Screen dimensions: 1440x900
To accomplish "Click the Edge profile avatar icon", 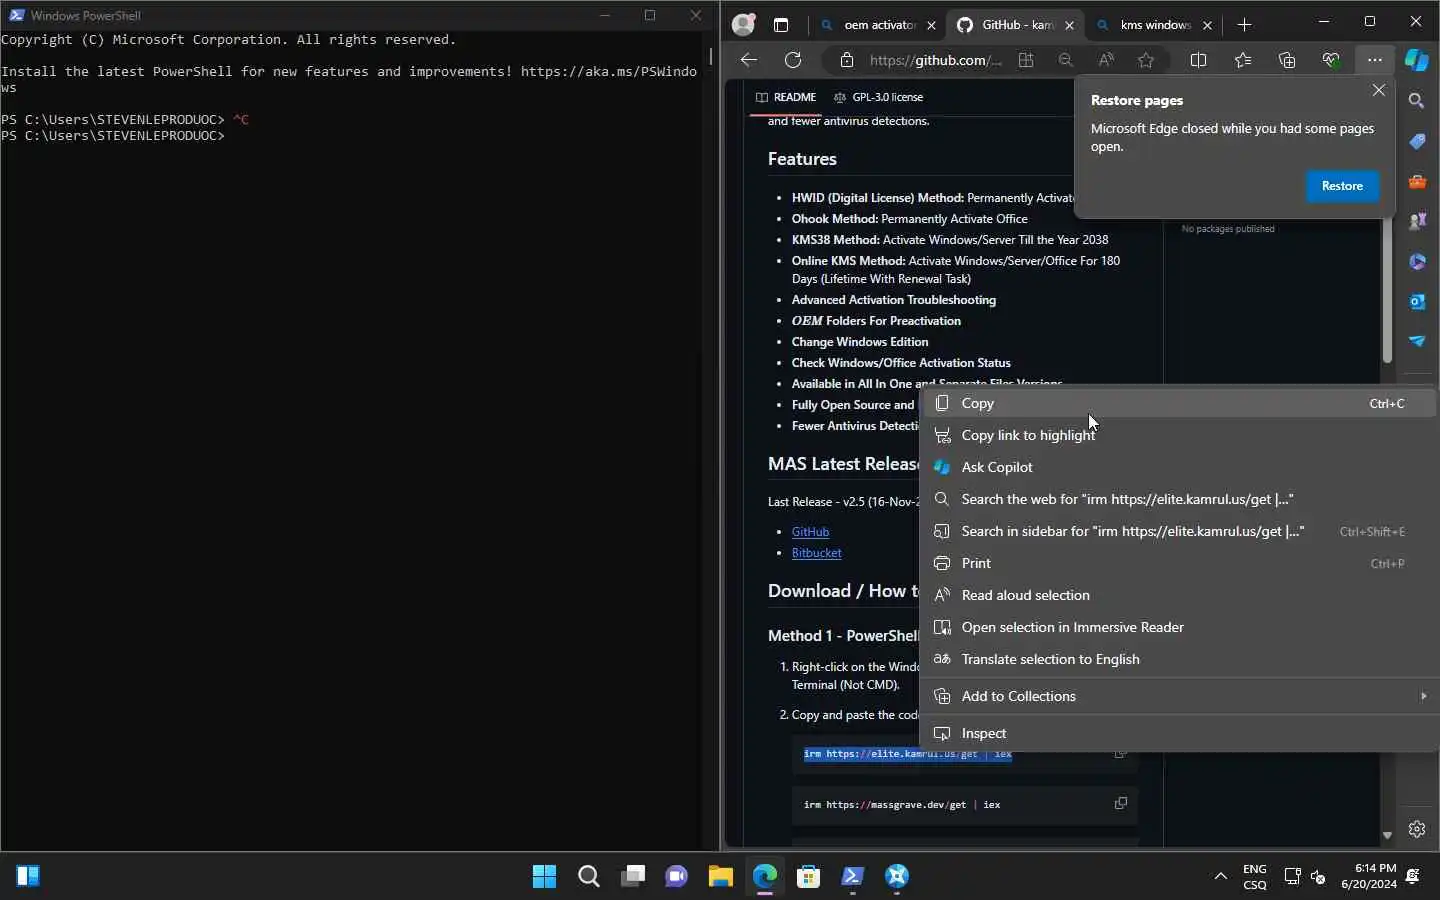I will point(743,24).
